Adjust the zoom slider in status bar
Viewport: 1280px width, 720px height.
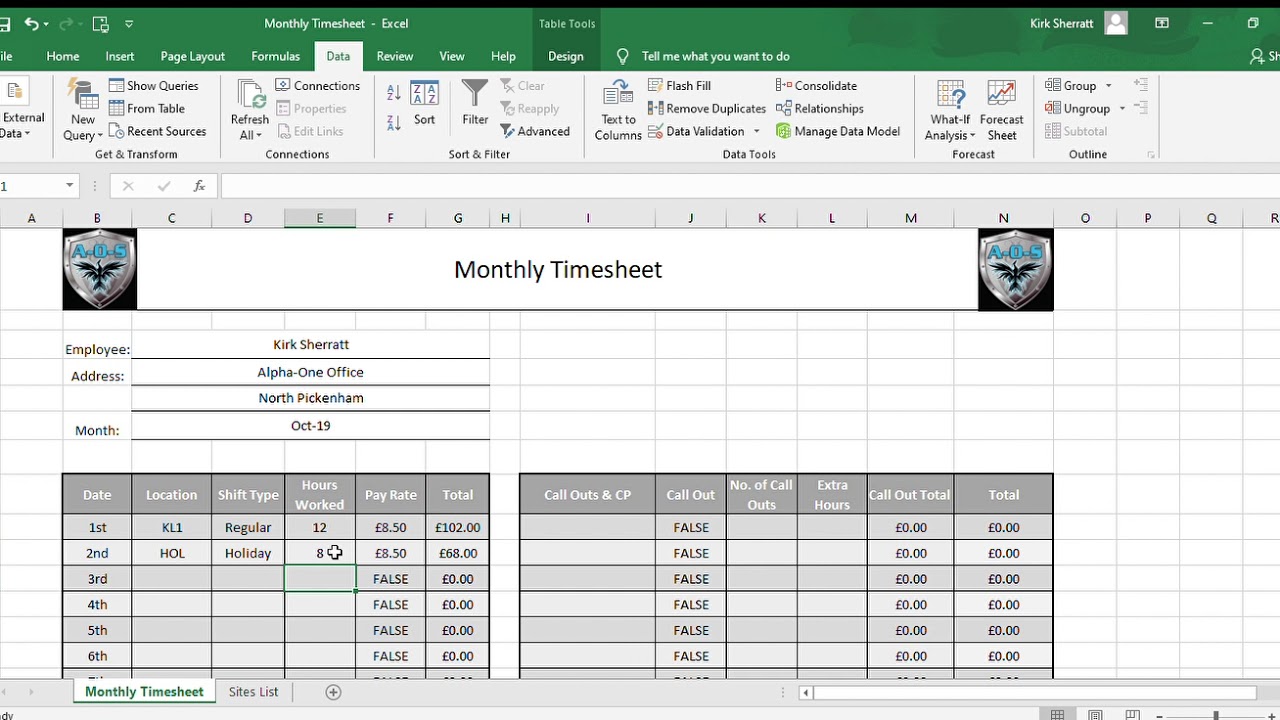[1216, 715]
